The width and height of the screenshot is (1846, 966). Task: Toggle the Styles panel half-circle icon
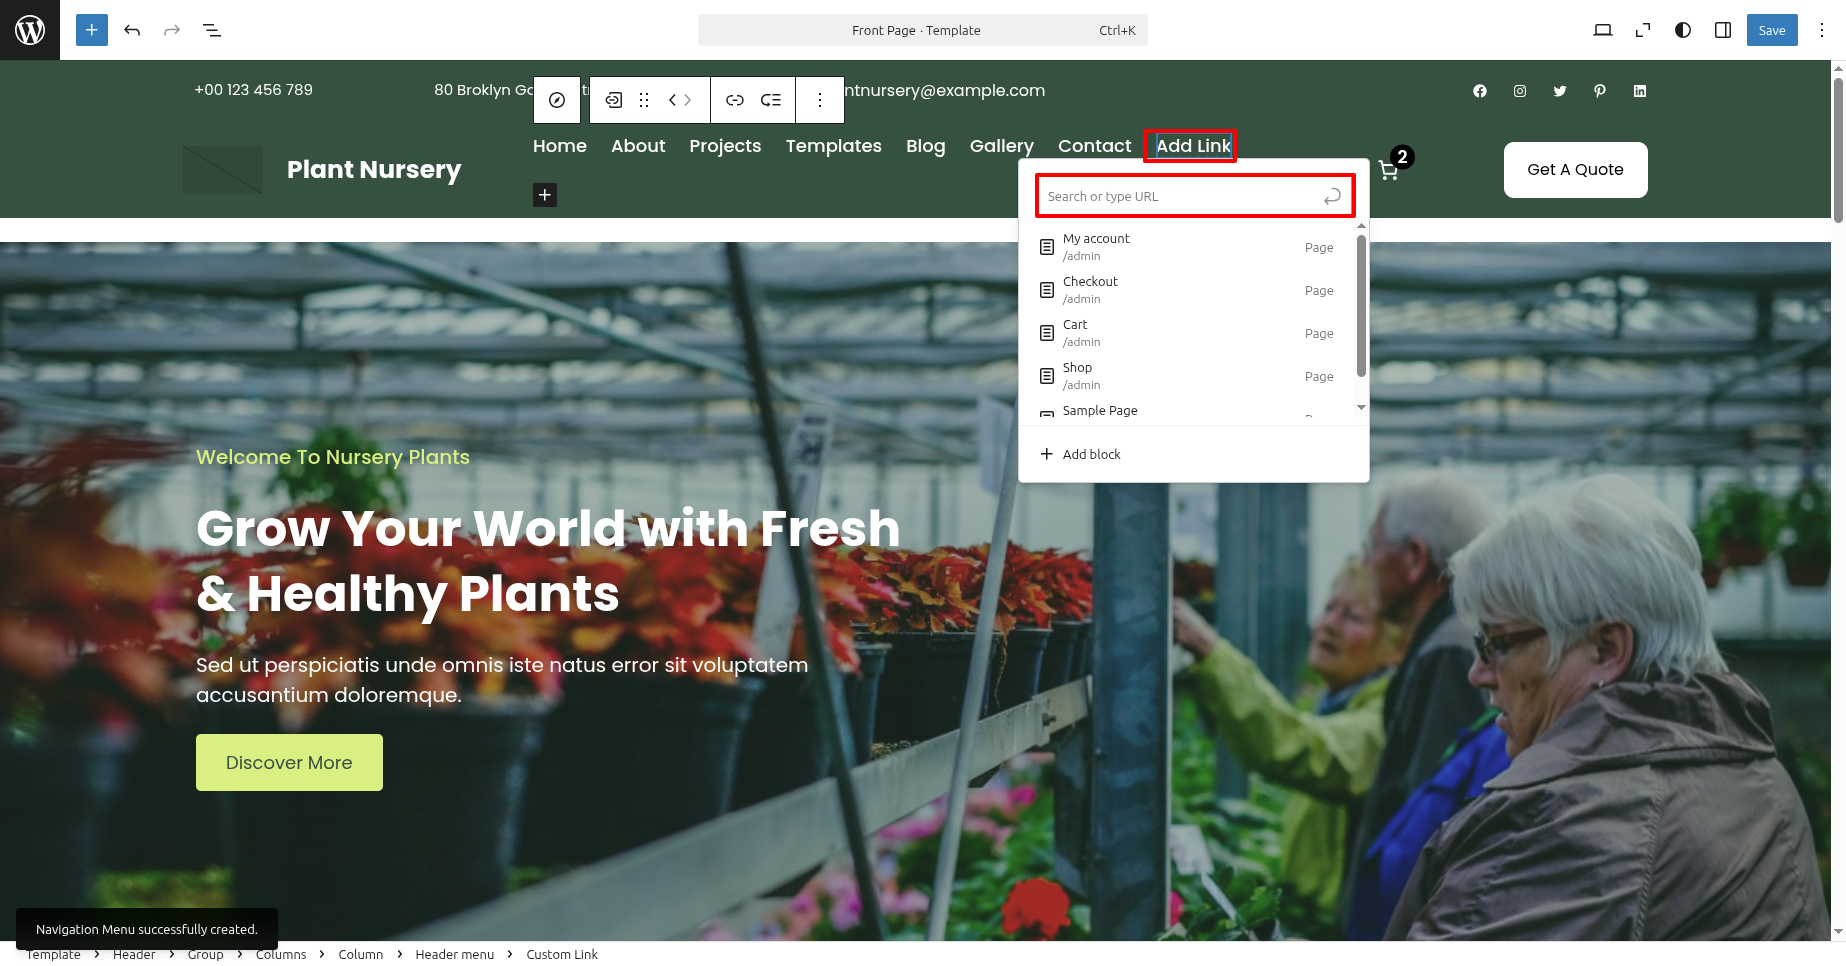1683,30
